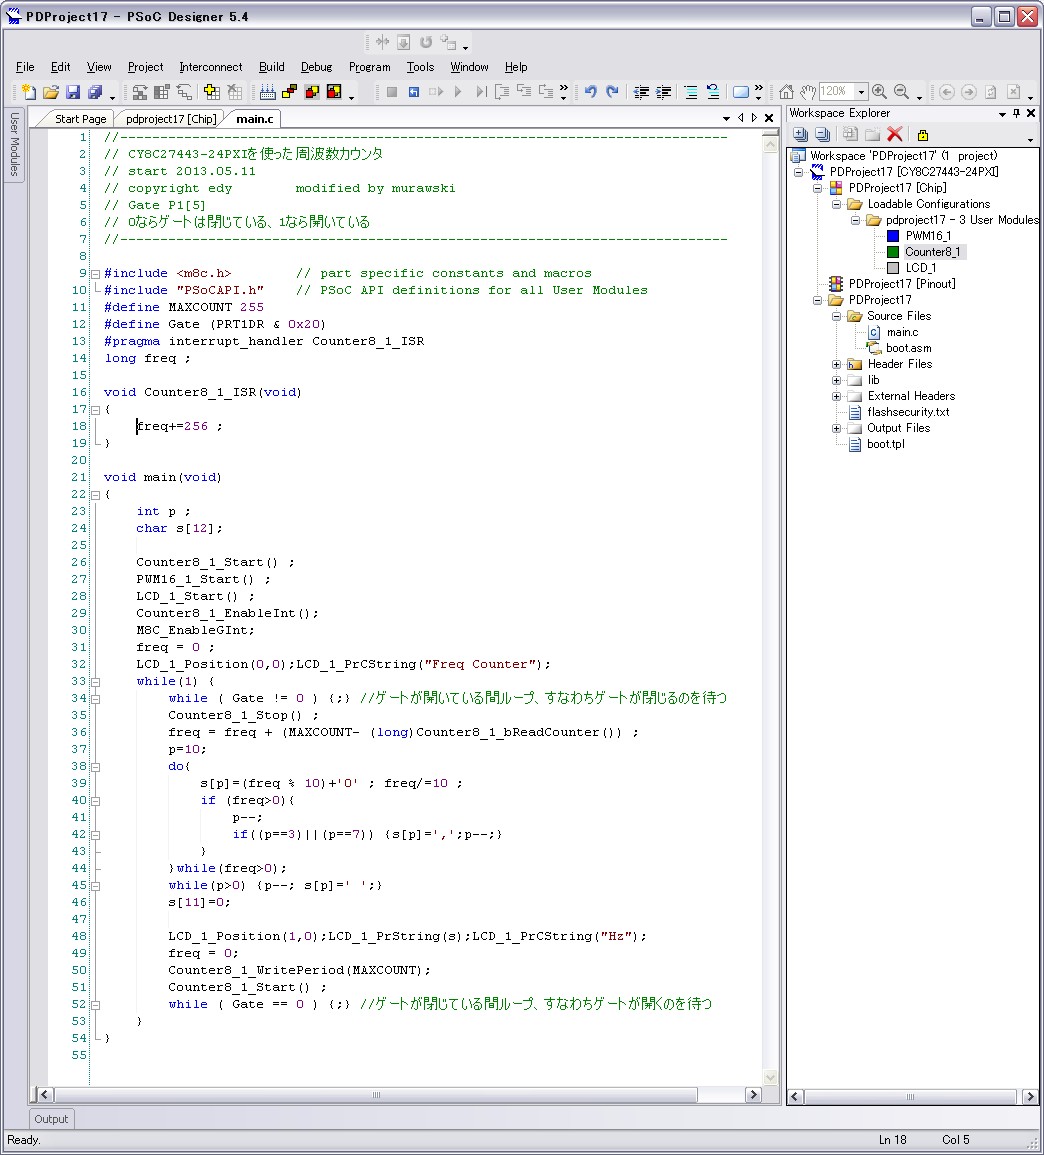Click the Zoom In magnifier icon
This screenshot has width=1044, height=1155.
879,92
